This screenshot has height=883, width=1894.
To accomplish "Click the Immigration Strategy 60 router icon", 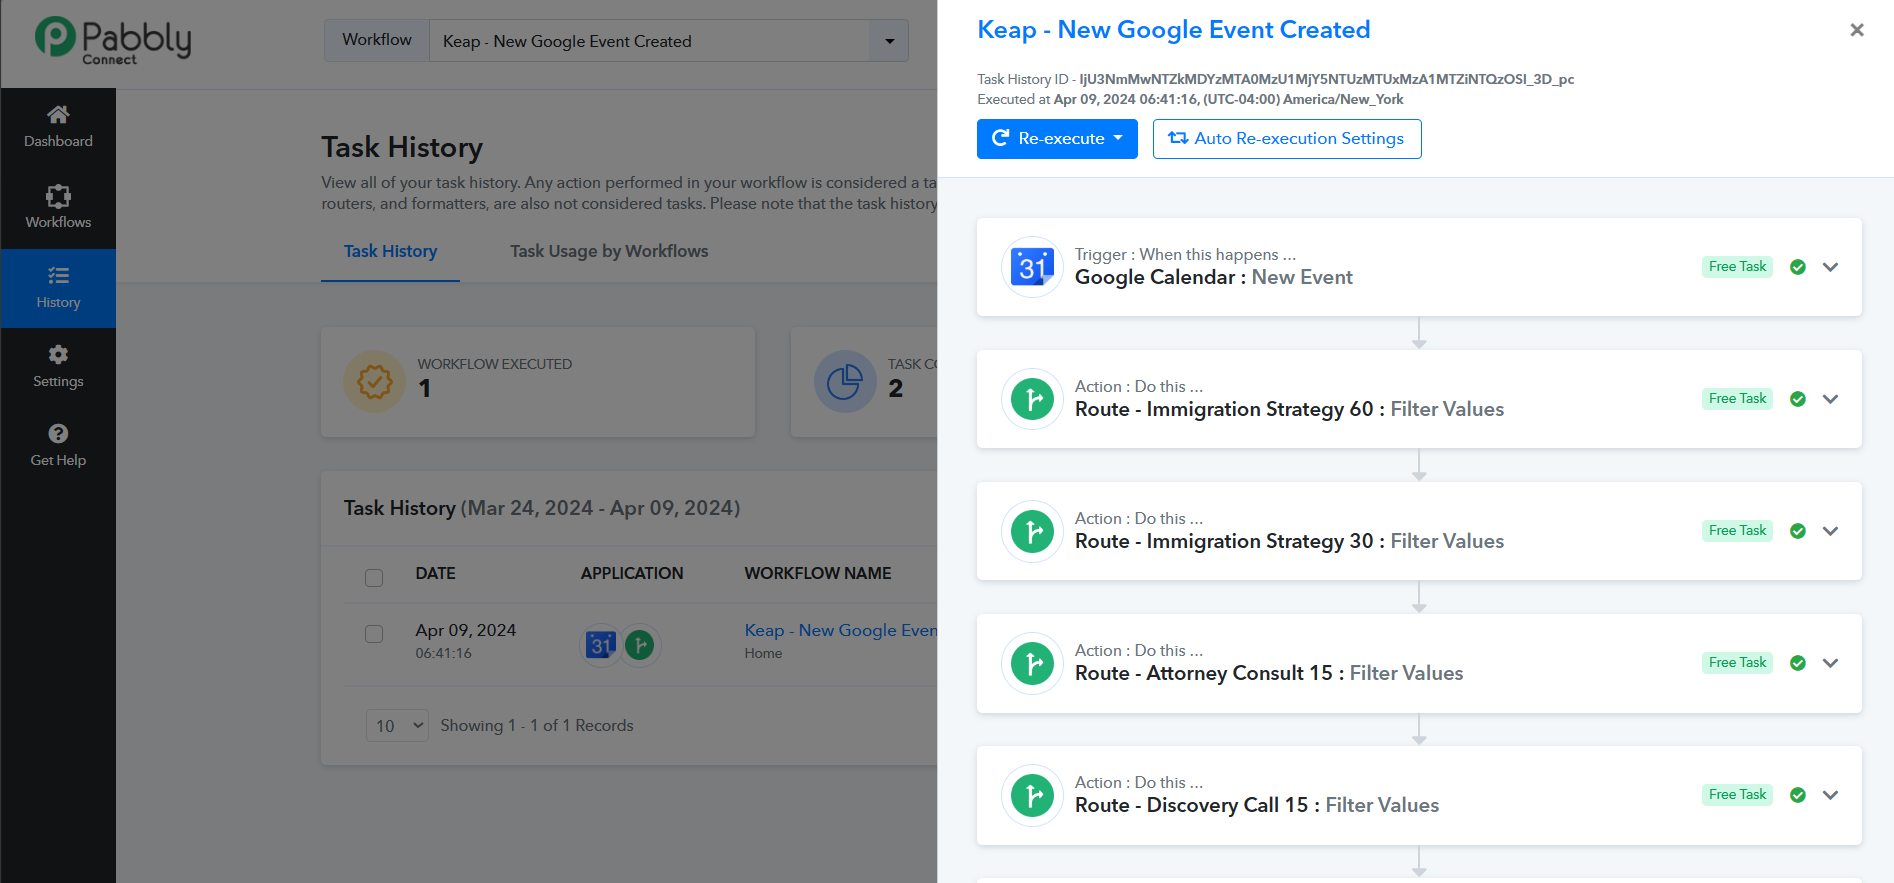I will click(x=1032, y=399).
